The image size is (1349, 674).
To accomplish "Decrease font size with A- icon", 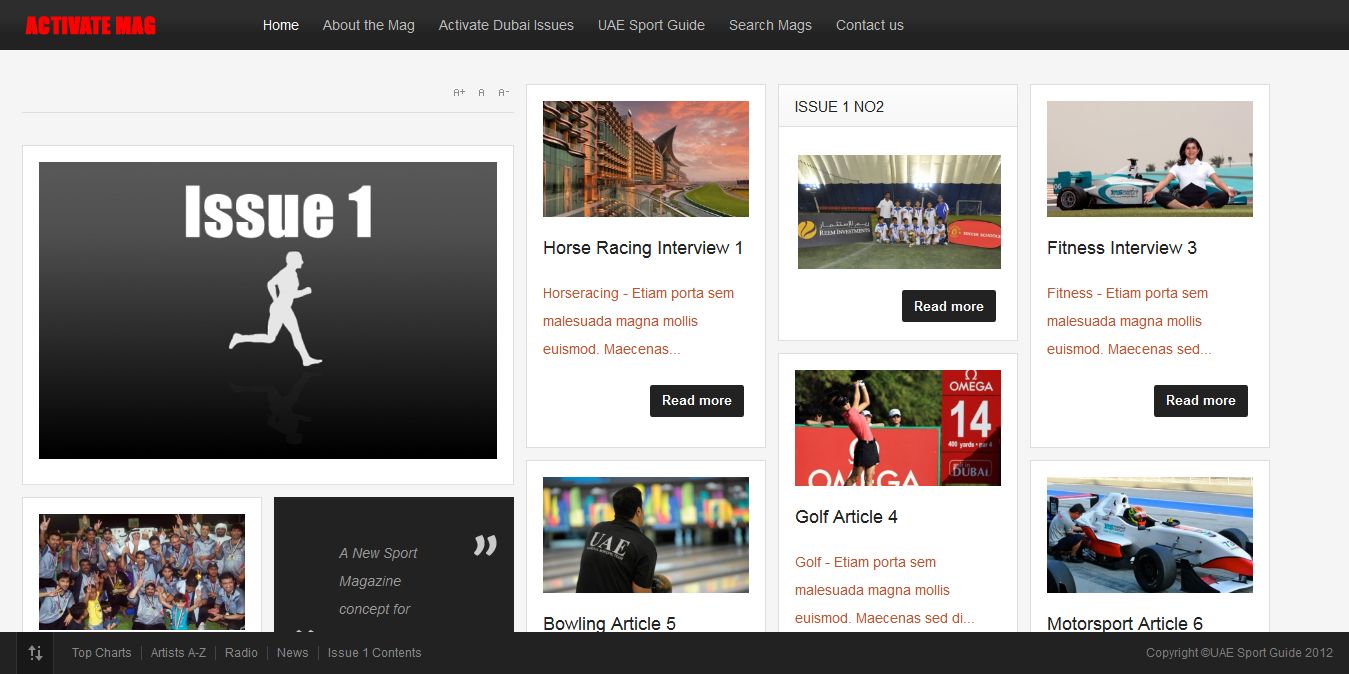I will tap(504, 93).
